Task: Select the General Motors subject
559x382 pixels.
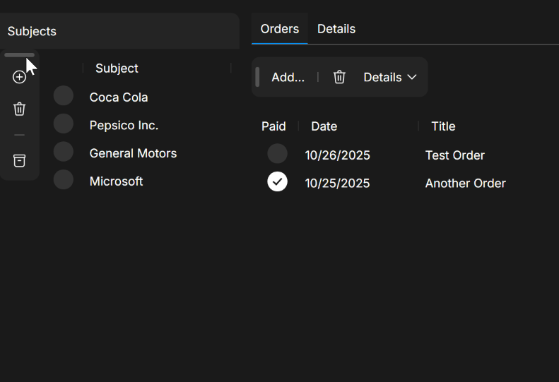Action: click(x=133, y=153)
